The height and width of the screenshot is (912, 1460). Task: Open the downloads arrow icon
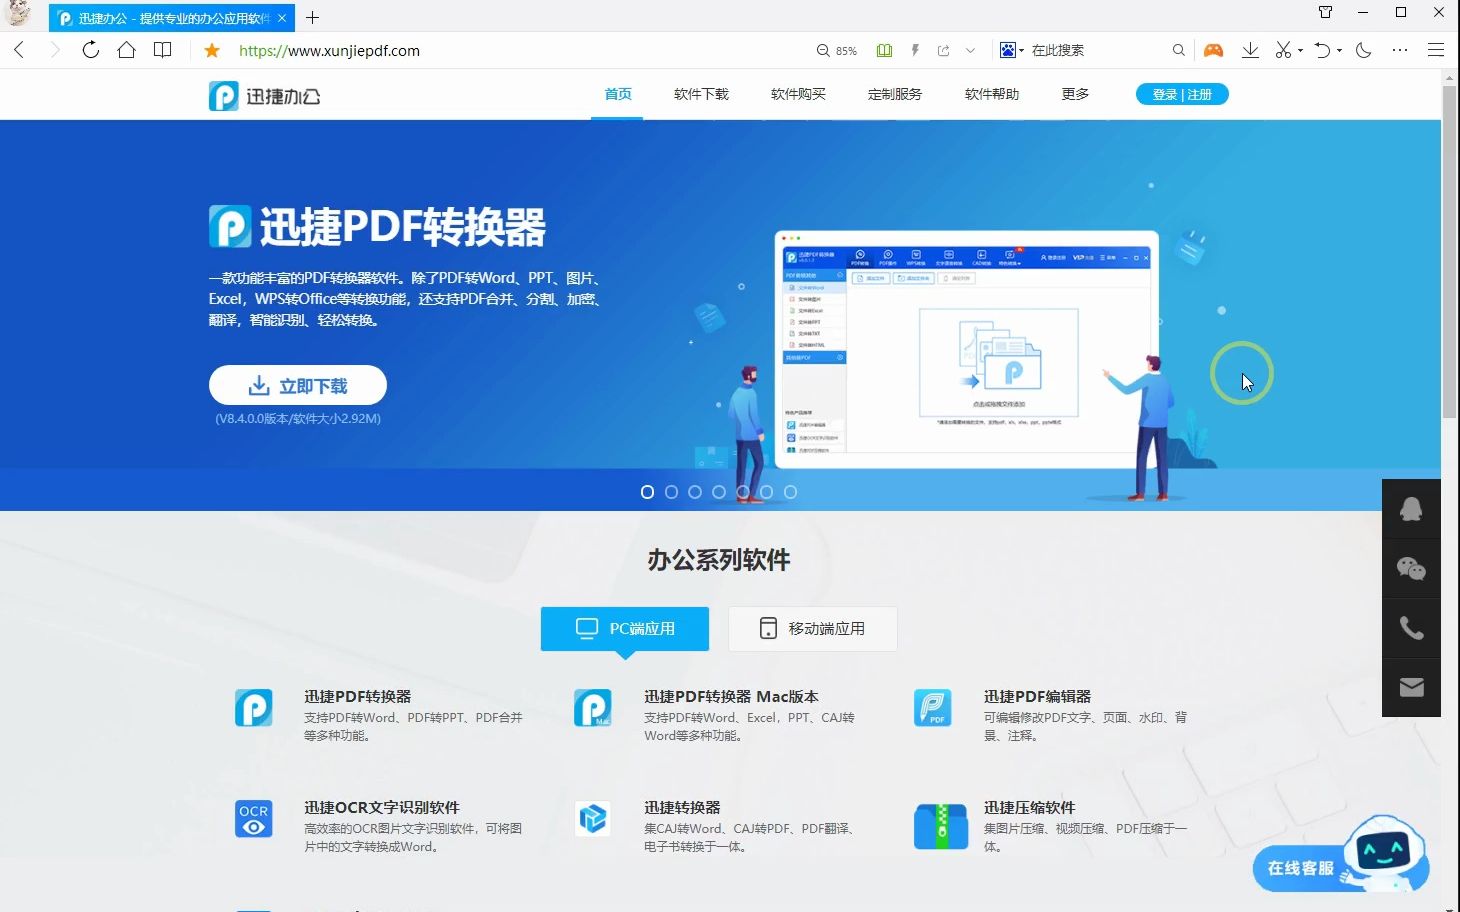pos(1250,50)
